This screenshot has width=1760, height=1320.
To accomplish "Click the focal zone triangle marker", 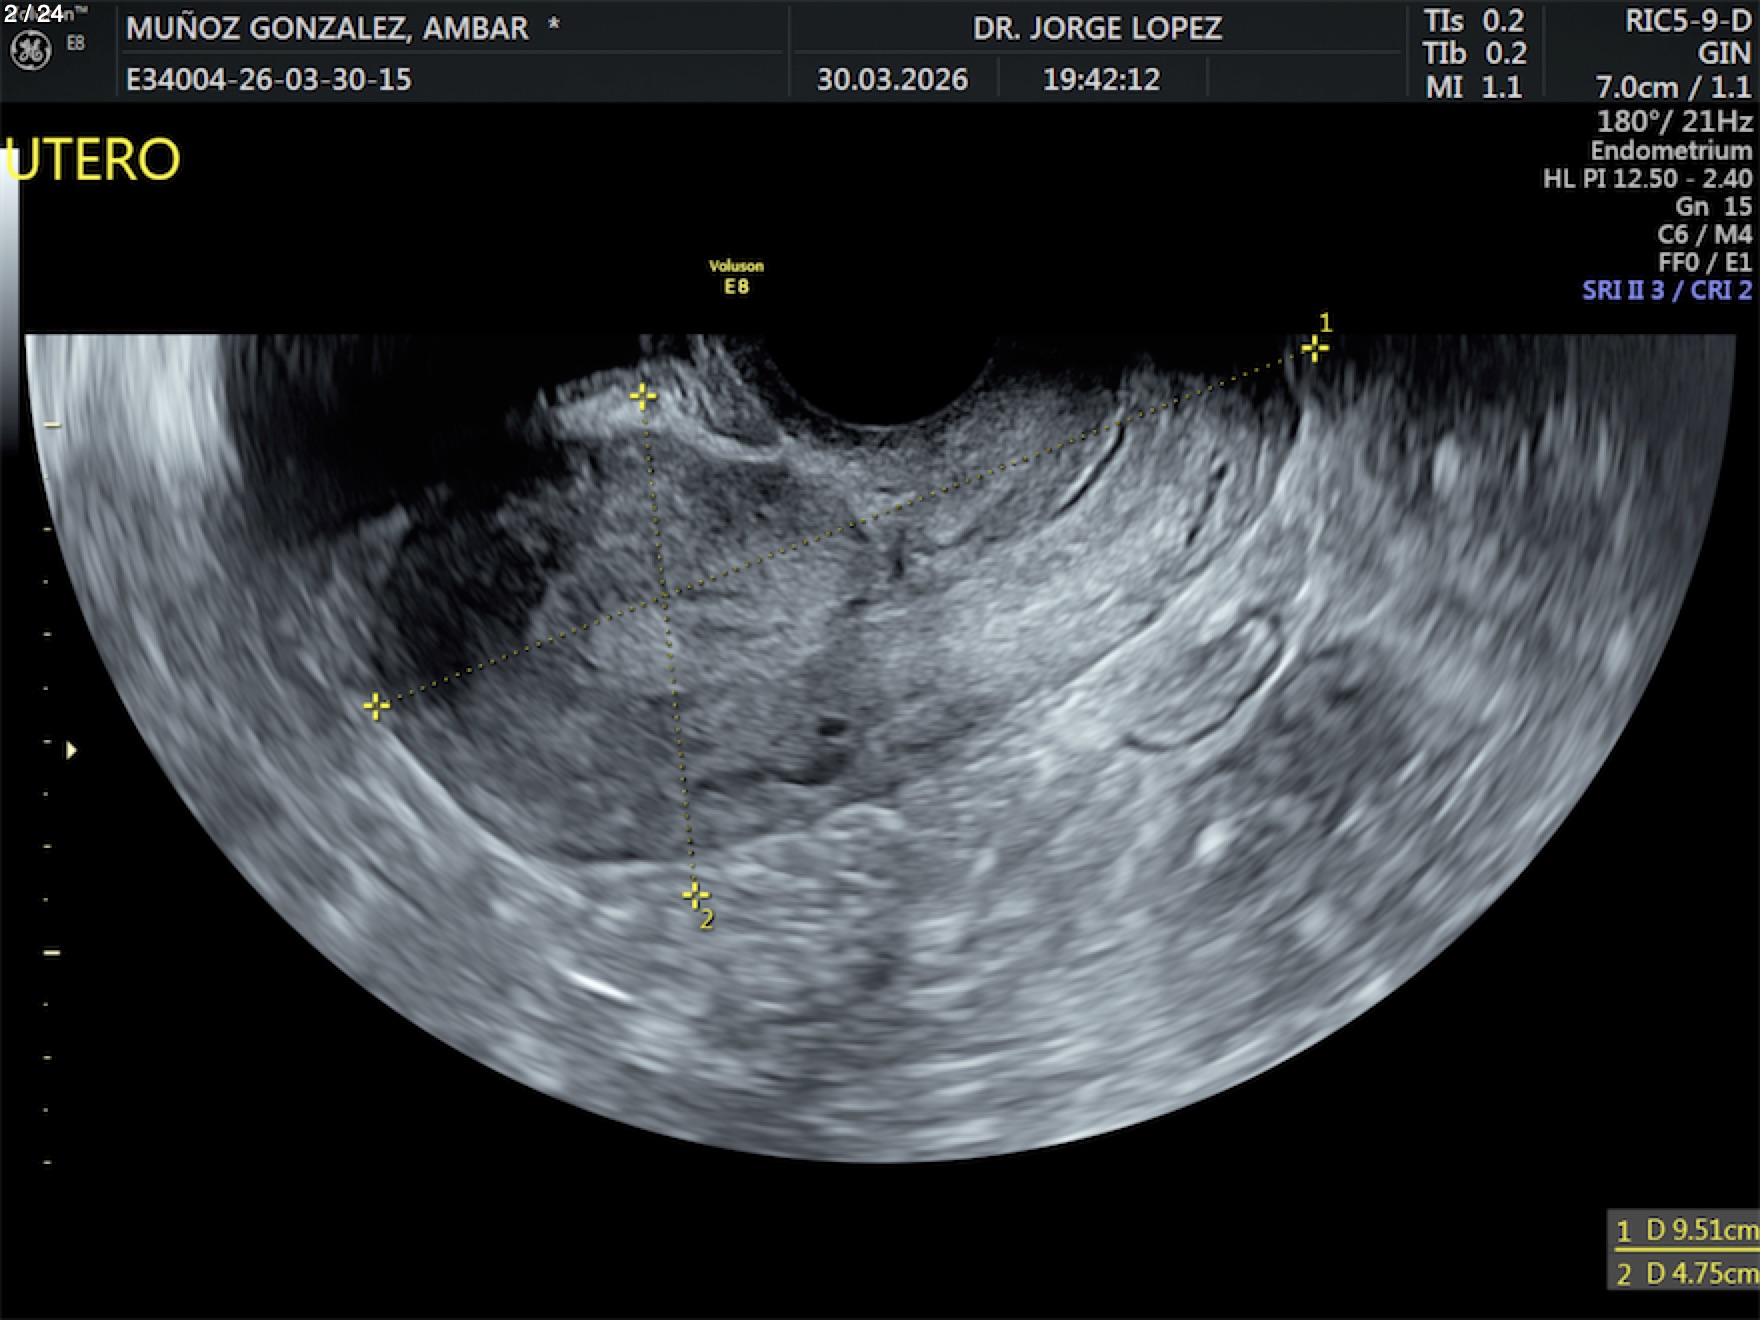I will pos(71,750).
